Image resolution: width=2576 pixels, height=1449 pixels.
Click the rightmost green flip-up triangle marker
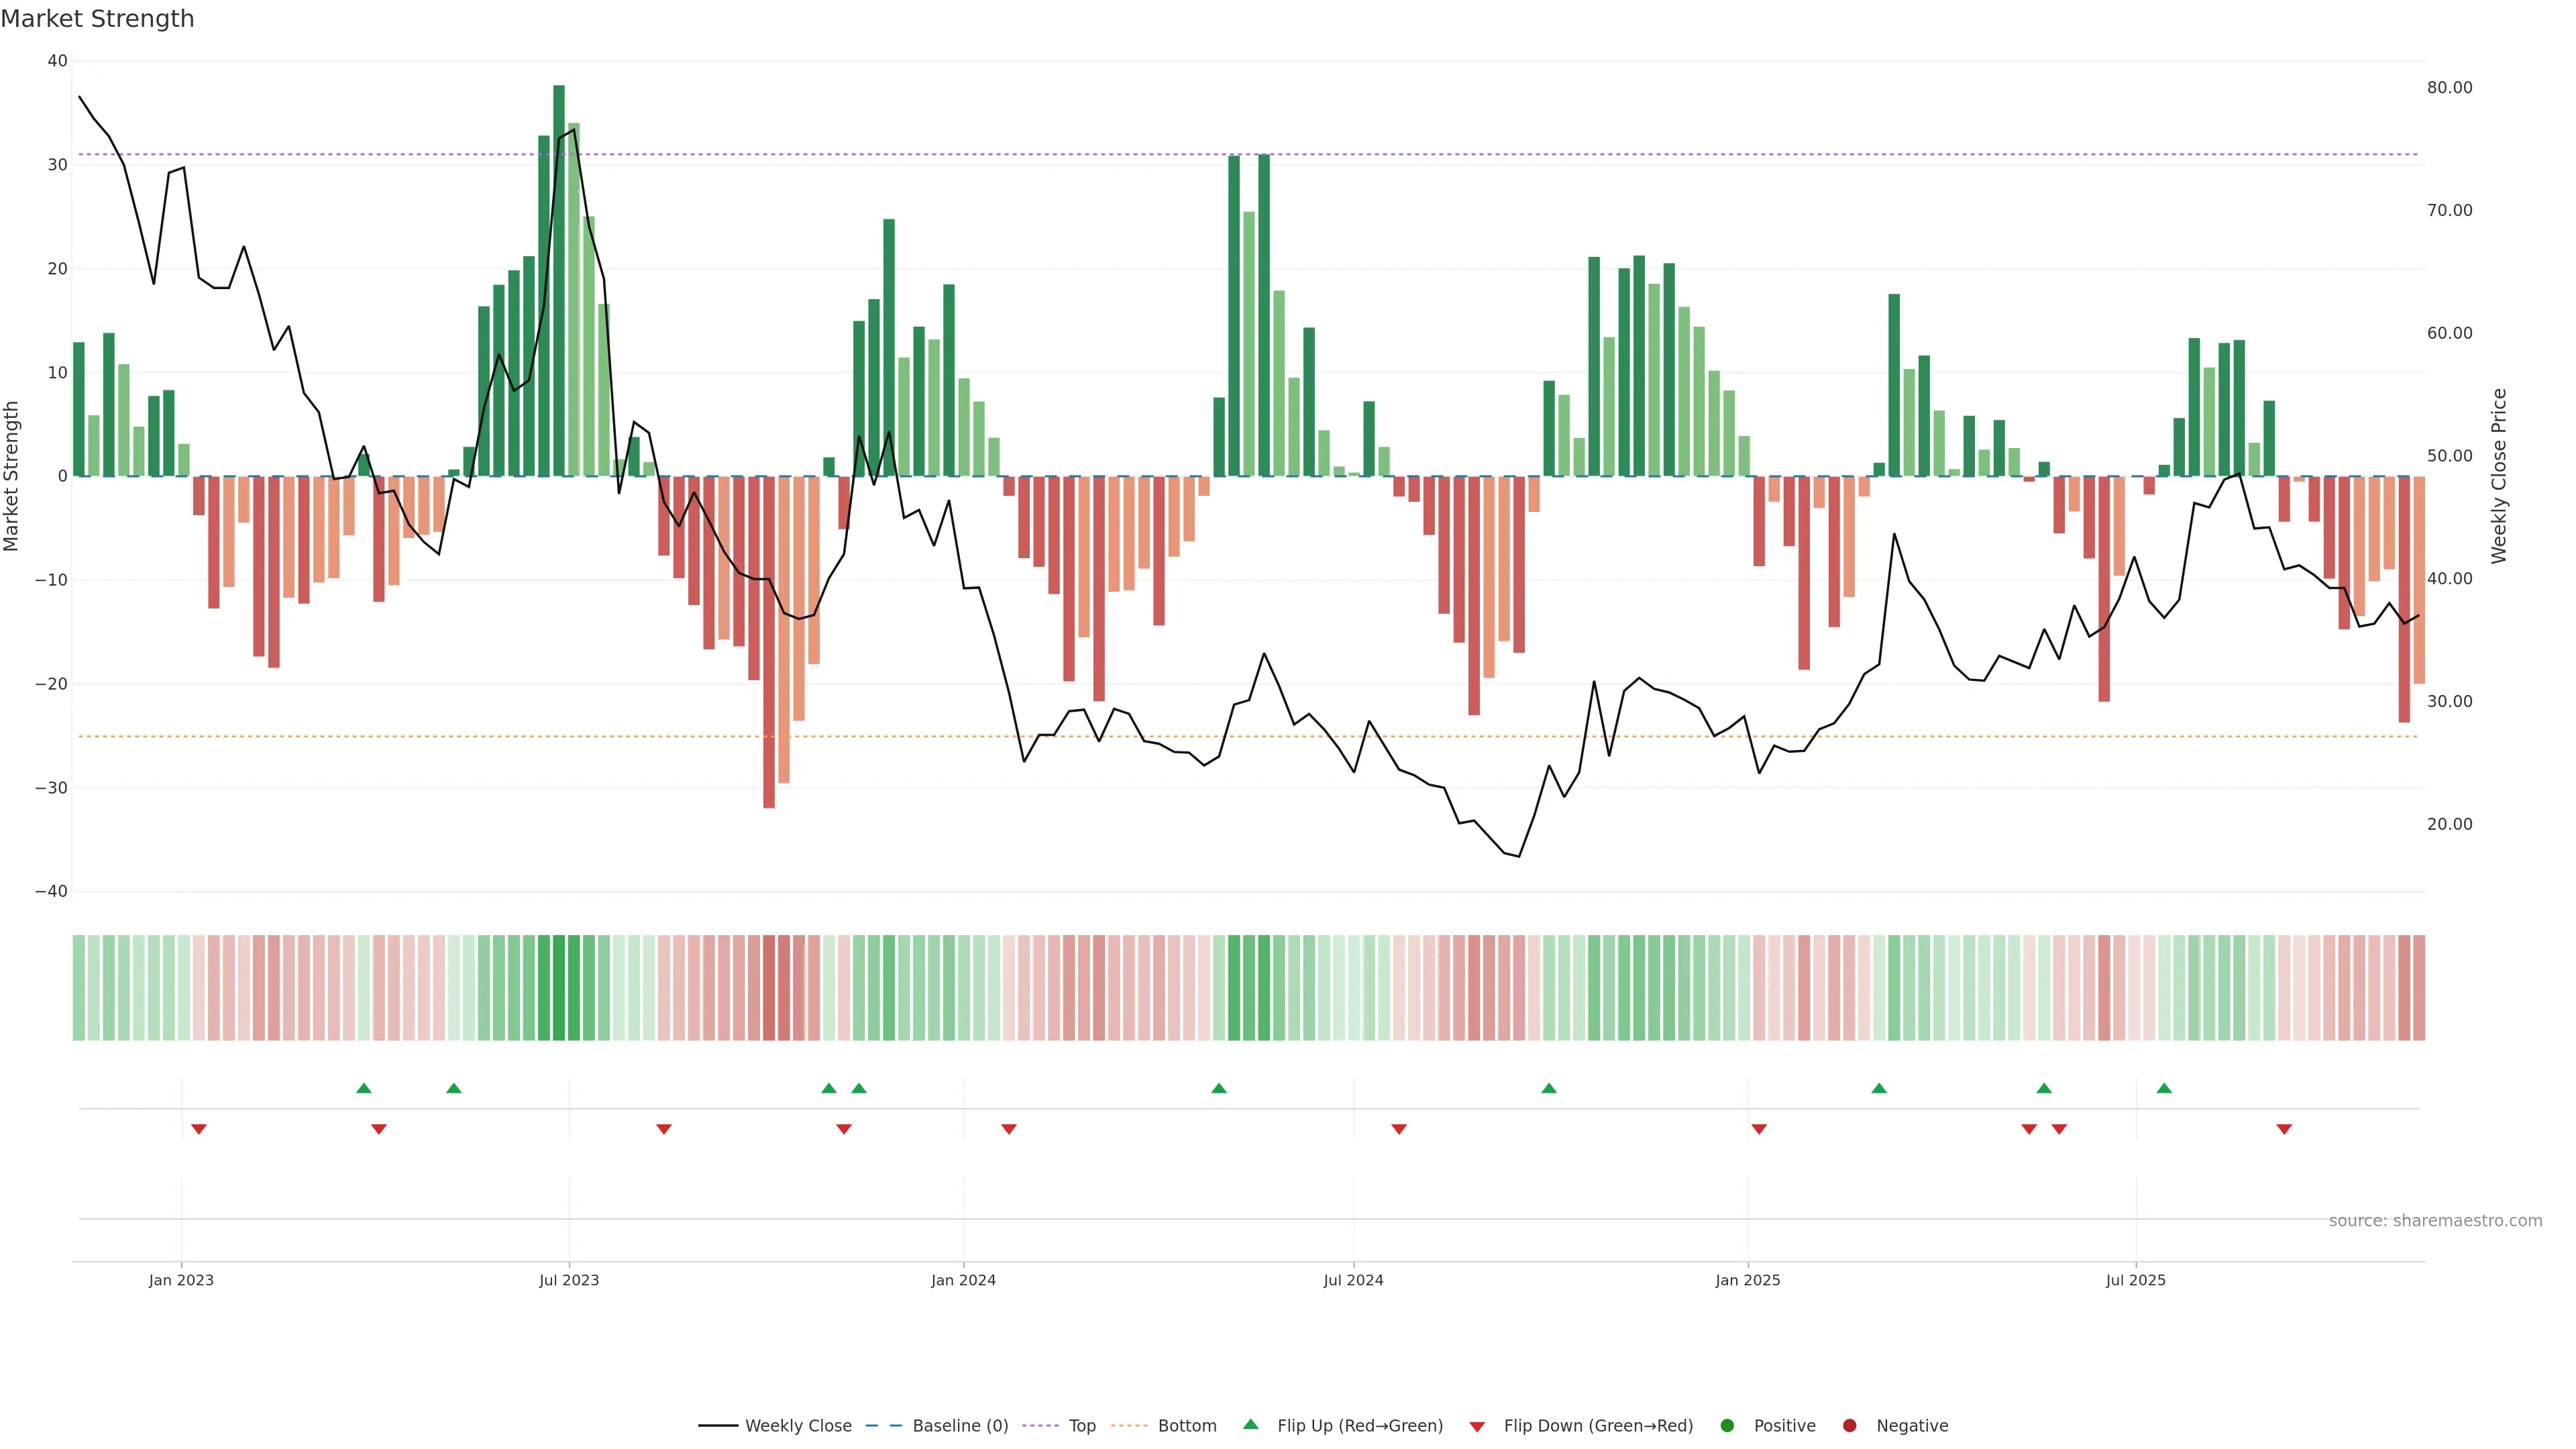(x=2164, y=1088)
